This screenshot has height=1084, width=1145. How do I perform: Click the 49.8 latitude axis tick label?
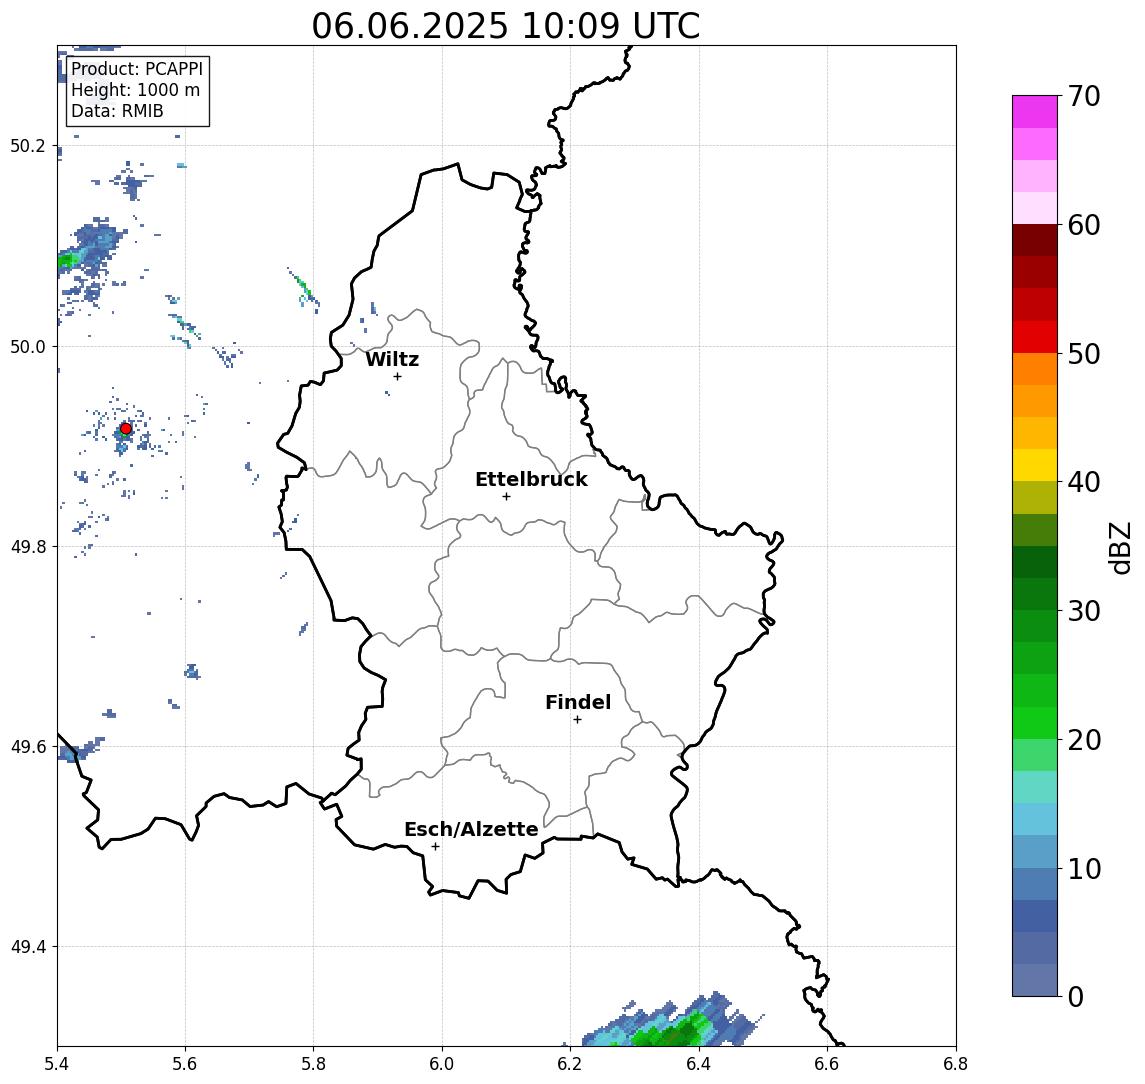tap(28, 546)
